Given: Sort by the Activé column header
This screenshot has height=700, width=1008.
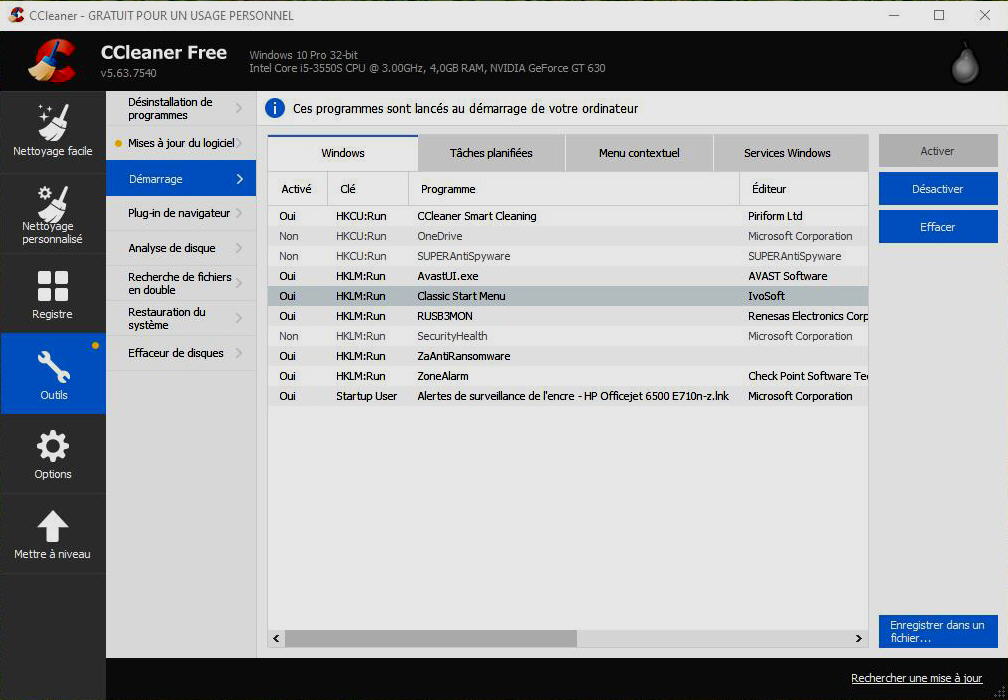Looking at the screenshot, I should (297, 189).
